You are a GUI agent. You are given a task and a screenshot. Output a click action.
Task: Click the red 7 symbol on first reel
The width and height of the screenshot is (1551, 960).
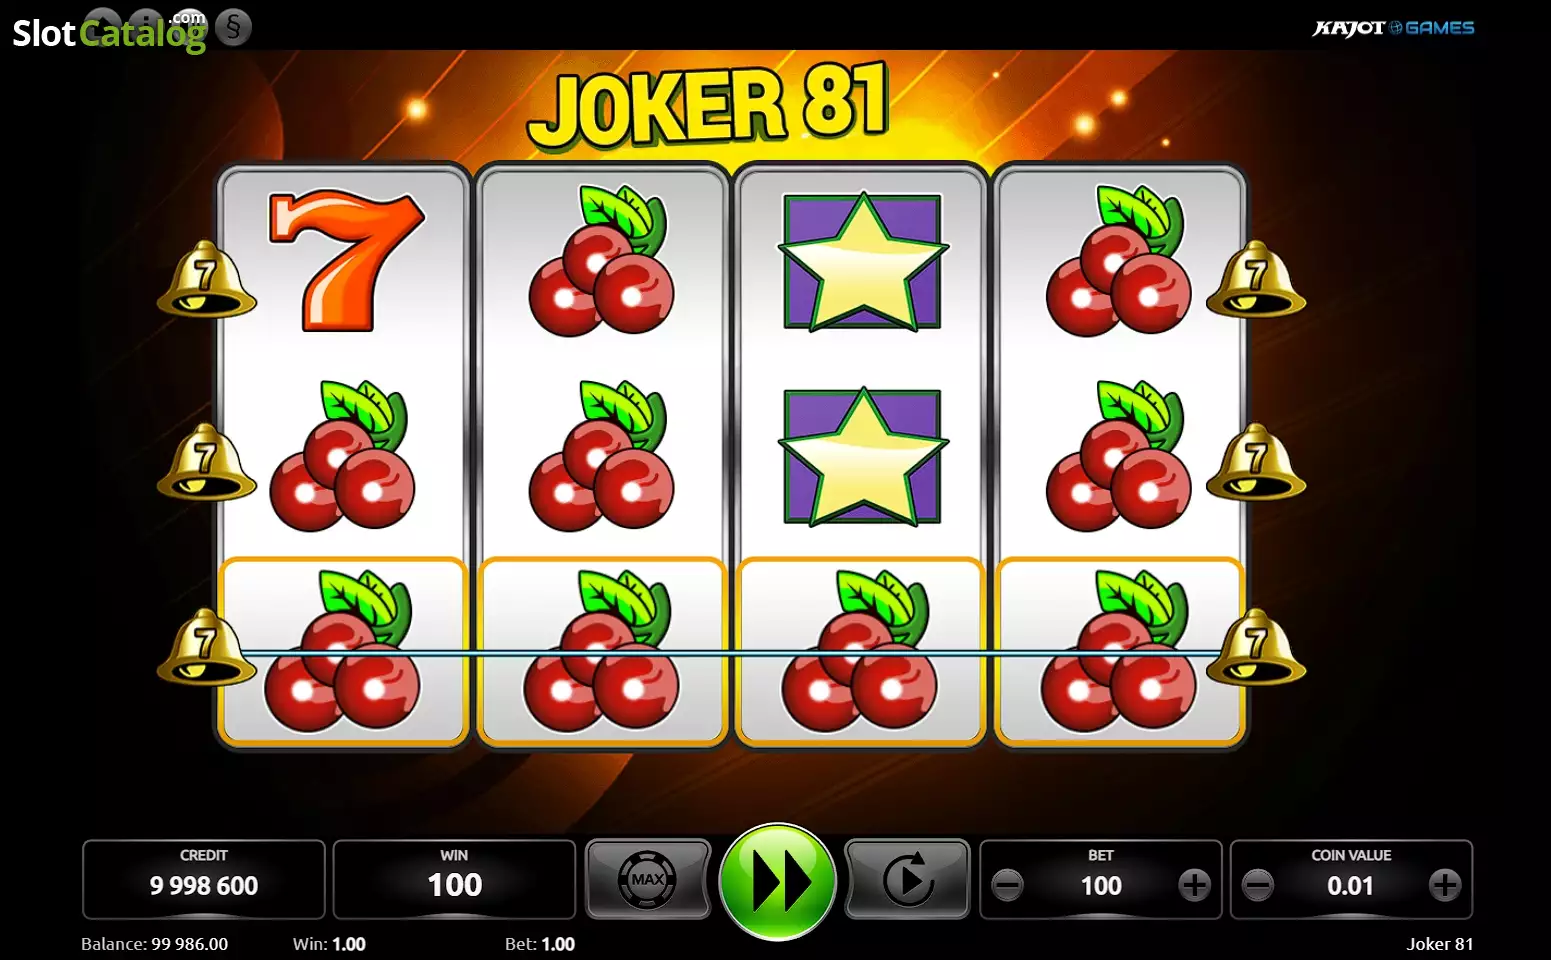(345, 262)
